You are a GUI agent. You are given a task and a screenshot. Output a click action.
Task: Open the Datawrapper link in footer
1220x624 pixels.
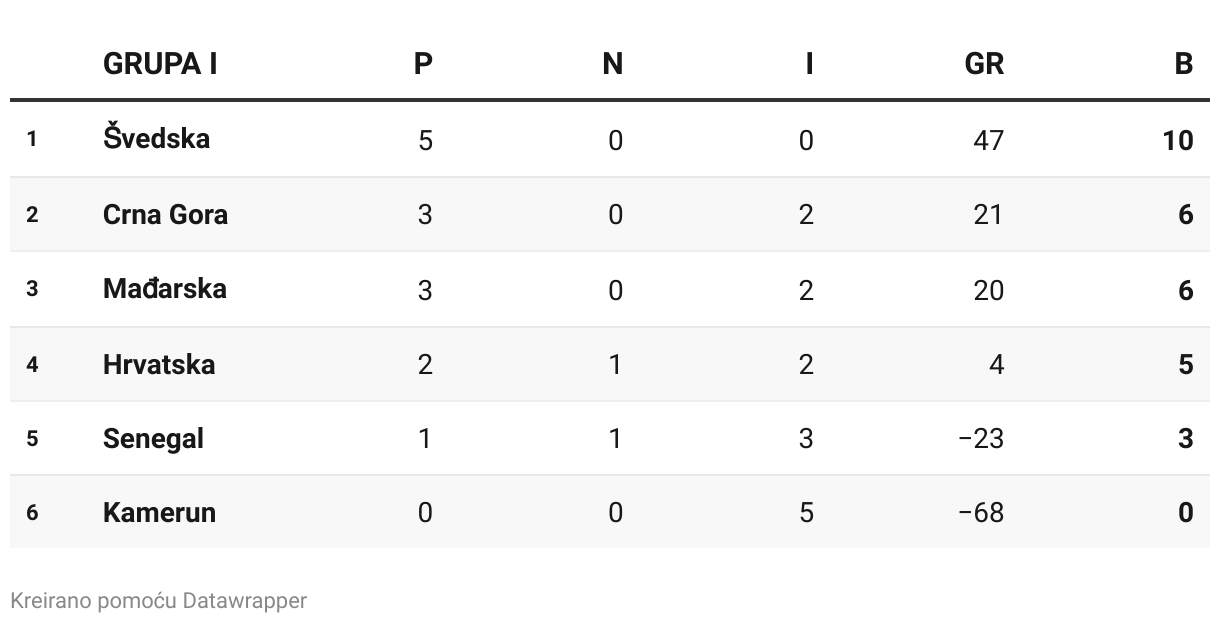pyautogui.click(x=244, y=601)
